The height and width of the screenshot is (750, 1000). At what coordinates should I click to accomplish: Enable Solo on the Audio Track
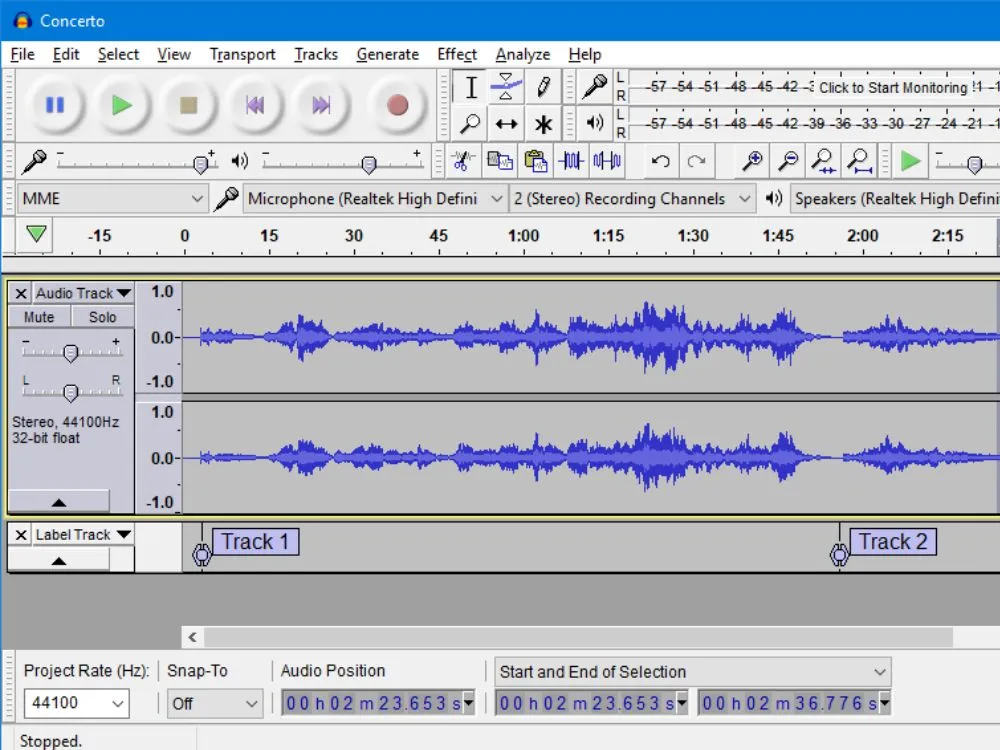[x=103, y=316]
